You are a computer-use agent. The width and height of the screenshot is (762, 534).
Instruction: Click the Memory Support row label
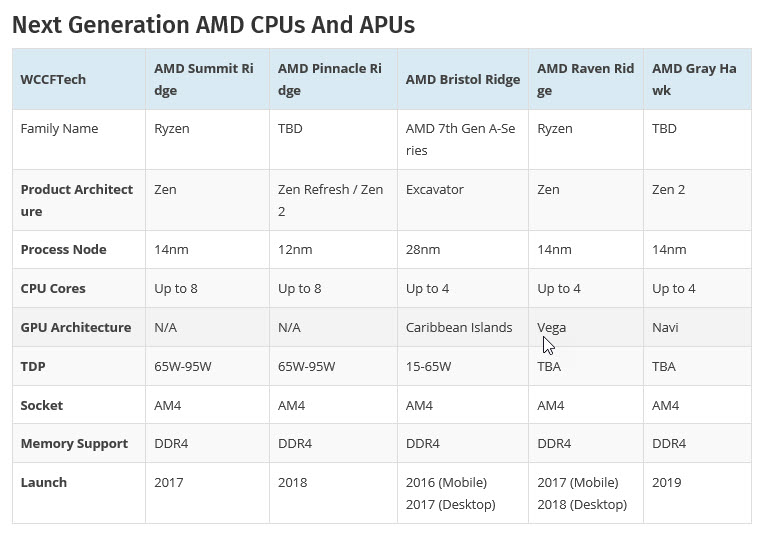(x=74, y=443)
